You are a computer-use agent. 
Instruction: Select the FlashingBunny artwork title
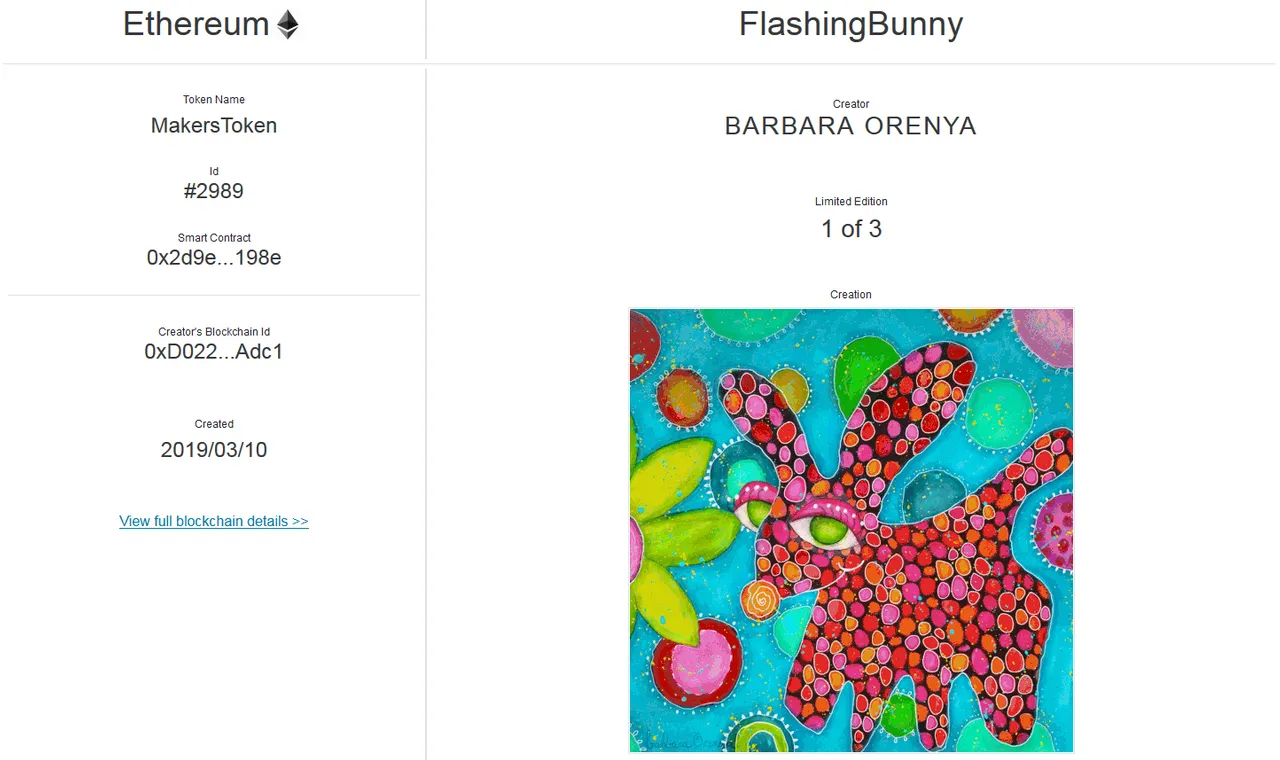(851, 24)
